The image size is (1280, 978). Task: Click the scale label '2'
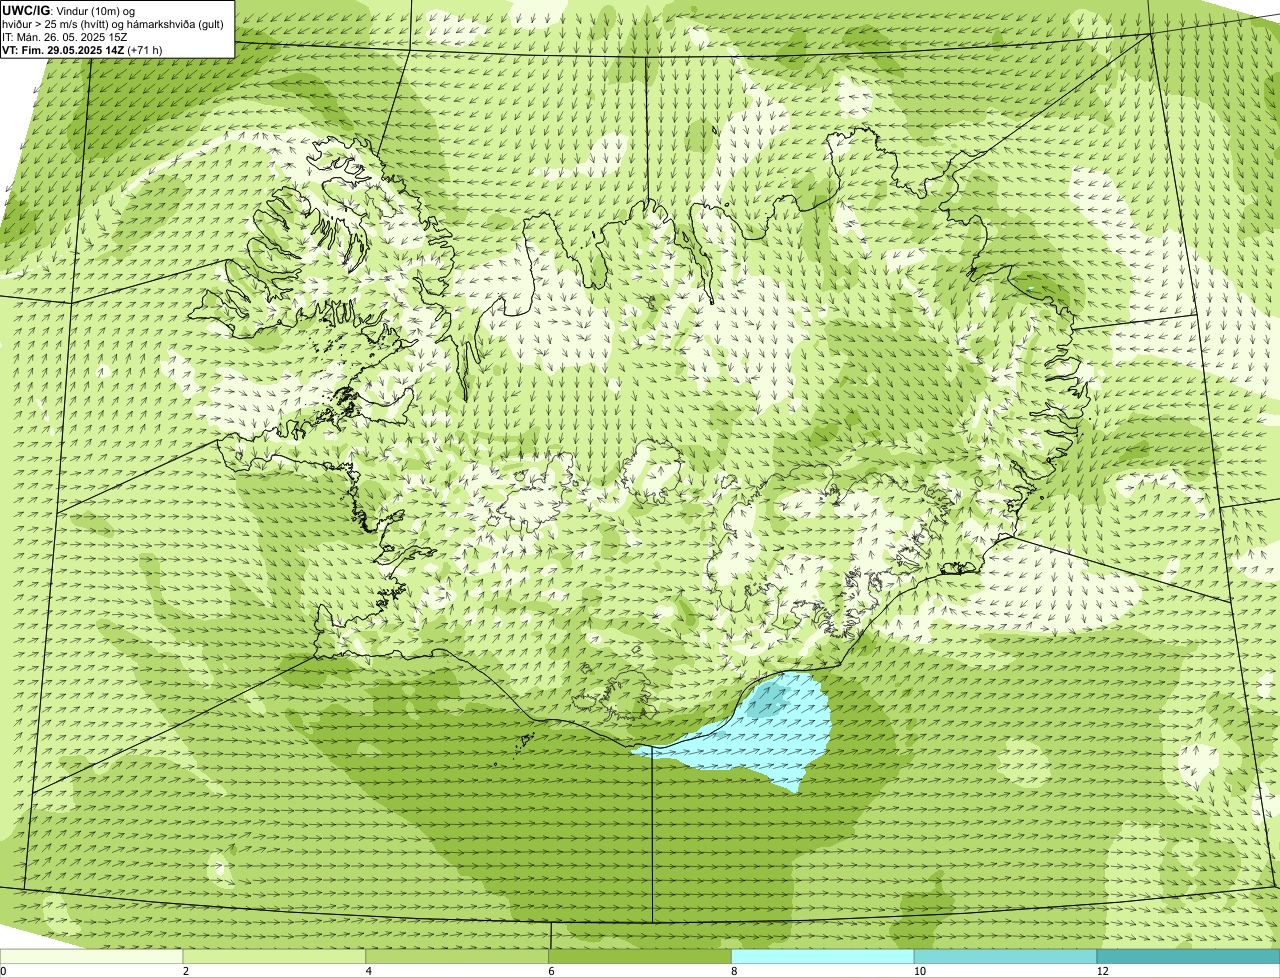click(x=186, y=971)
